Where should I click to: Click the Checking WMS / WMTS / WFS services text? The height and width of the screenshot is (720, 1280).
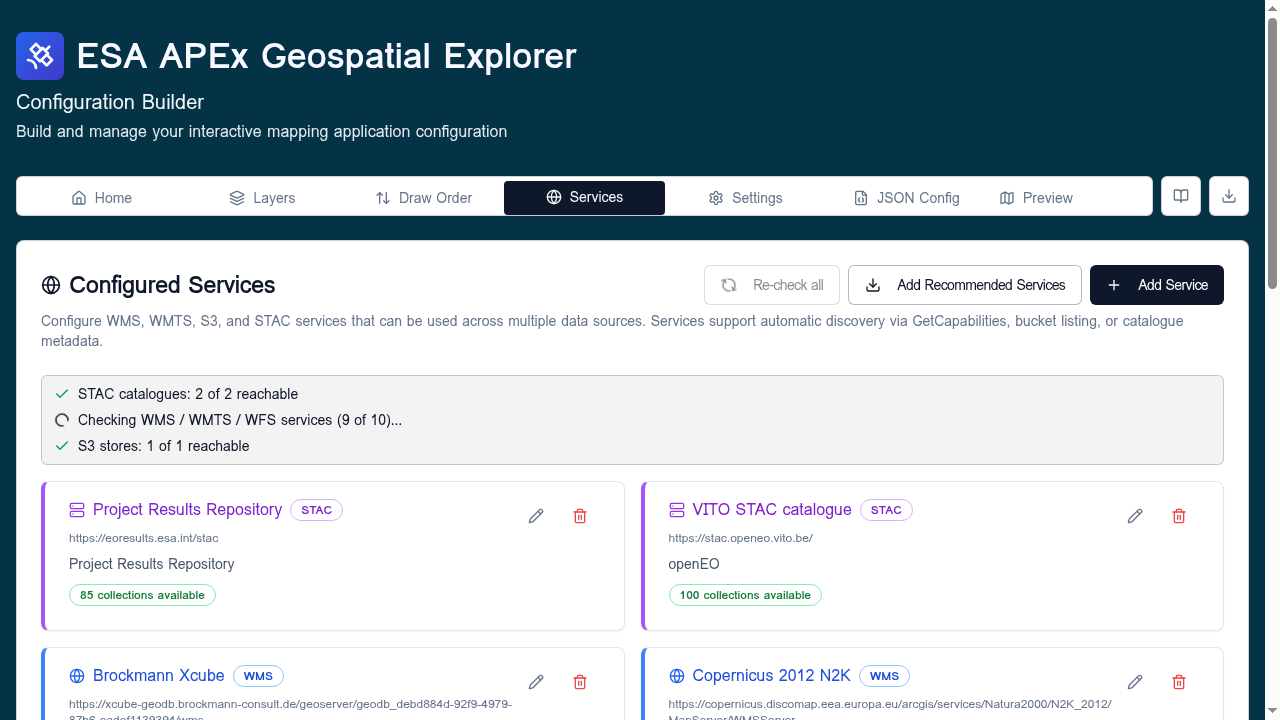(x=240, y=420)
